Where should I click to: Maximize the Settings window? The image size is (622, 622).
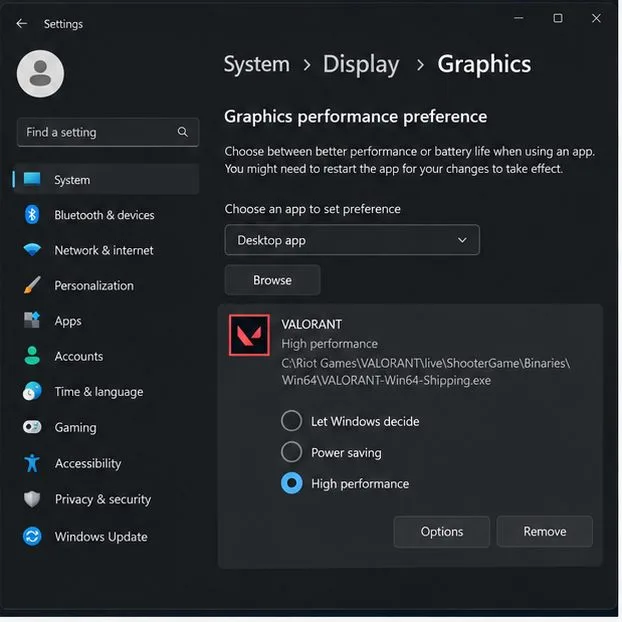click(558, 18)
